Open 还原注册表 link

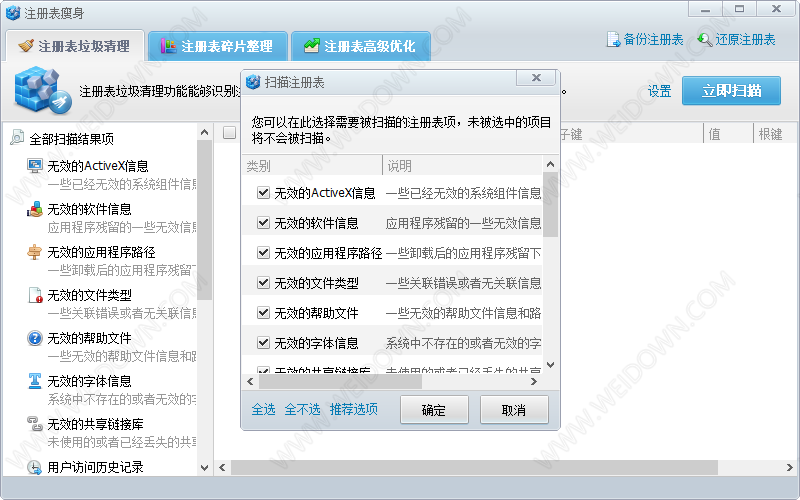(x=745, y=39)
